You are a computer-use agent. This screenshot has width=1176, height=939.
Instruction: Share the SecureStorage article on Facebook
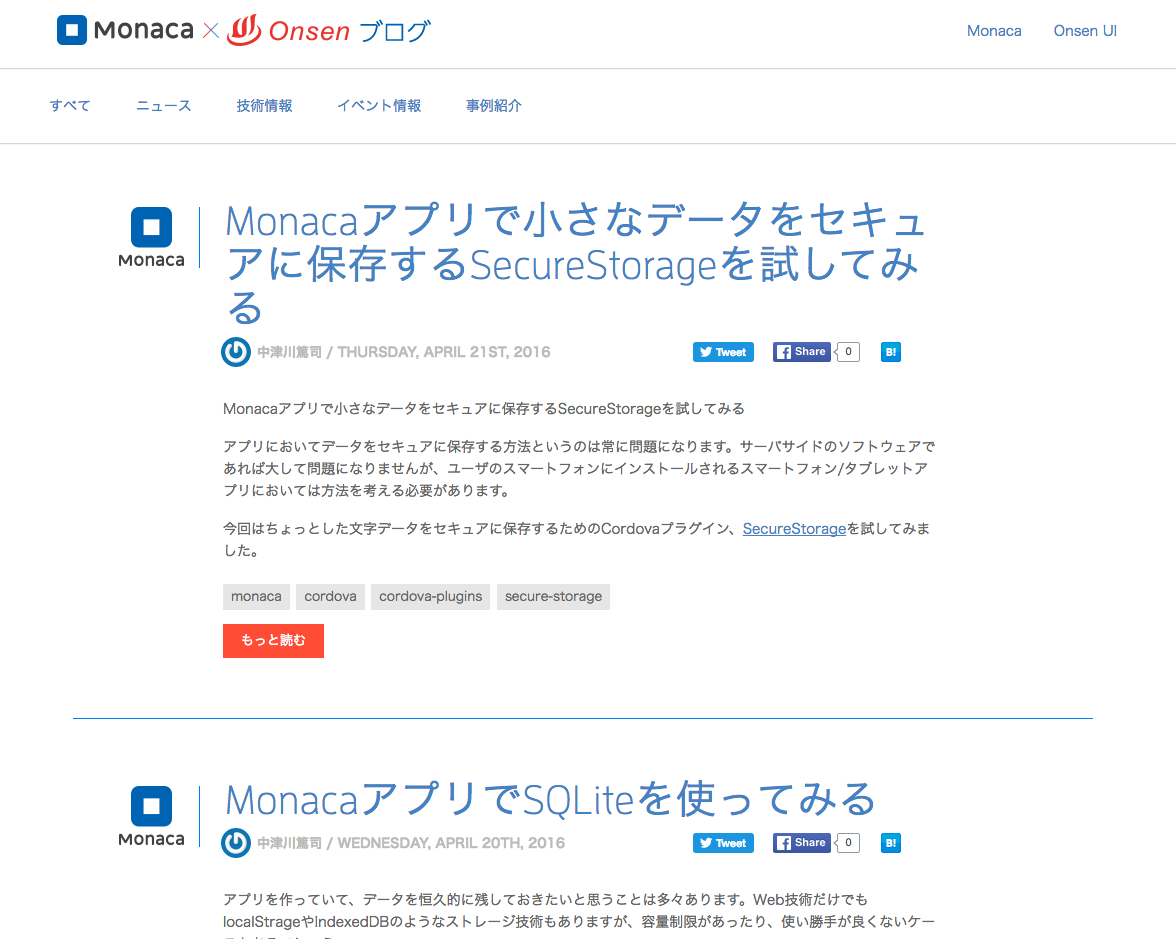coord(802,352)
